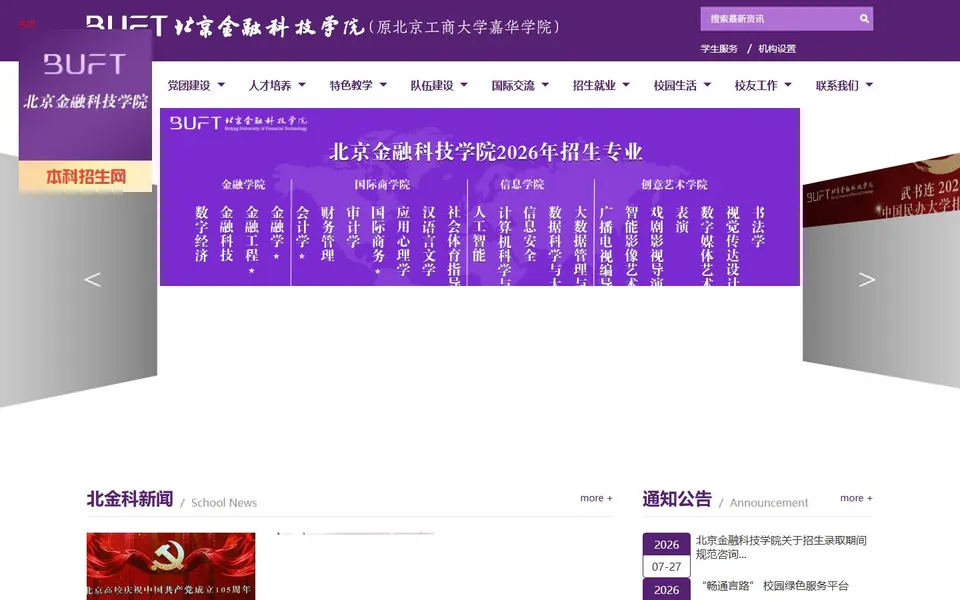Click the search magnifier icon
The width and height of the screenshot is (960, 600).
point(864,19)
